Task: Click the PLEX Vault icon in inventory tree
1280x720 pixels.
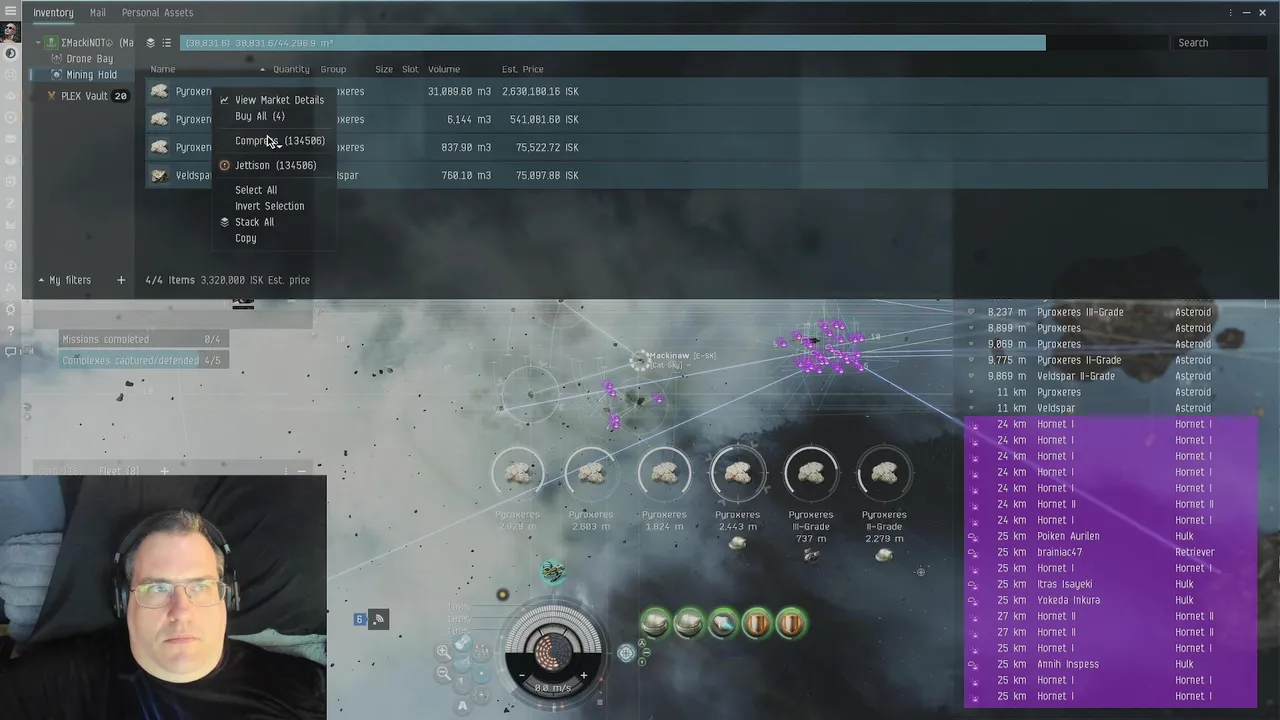Action: pos(52,96)
